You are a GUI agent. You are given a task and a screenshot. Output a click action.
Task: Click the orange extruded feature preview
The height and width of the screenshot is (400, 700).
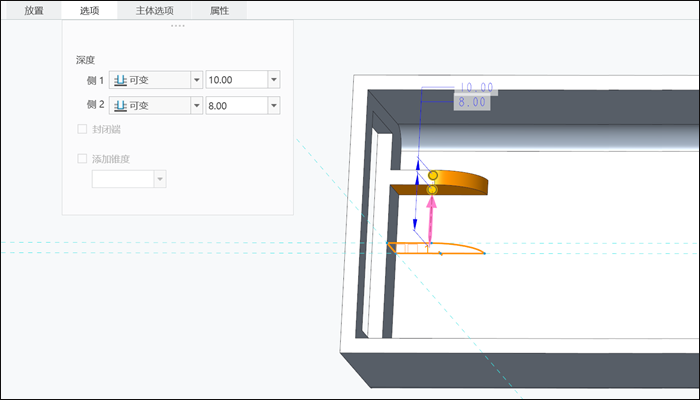tap(460, 183)
